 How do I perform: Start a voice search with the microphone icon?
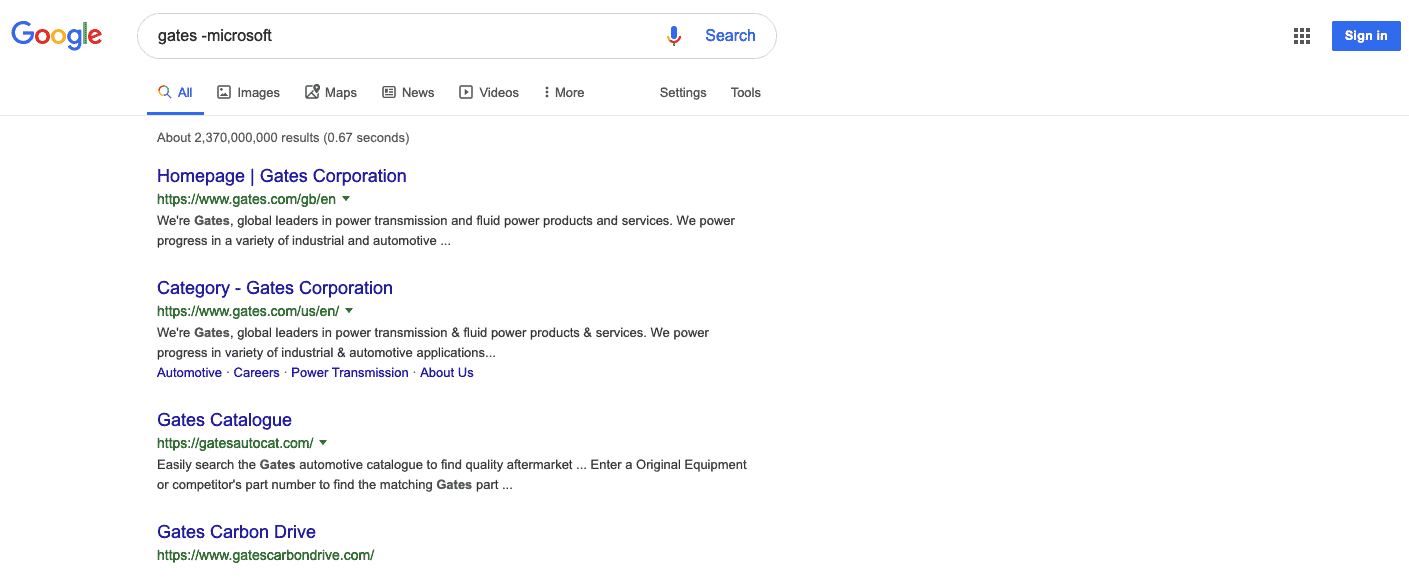673,35
